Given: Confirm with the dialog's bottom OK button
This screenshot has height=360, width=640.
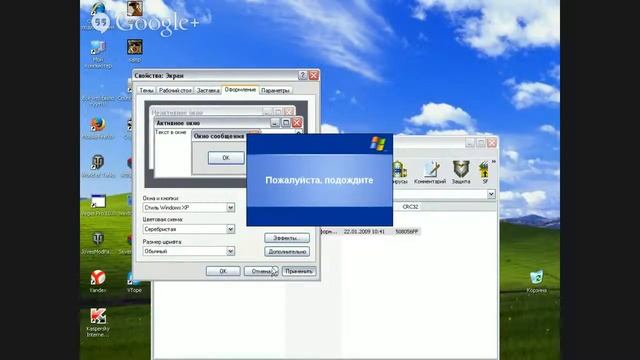Looking at the screenshot, I should pos(223,271).
